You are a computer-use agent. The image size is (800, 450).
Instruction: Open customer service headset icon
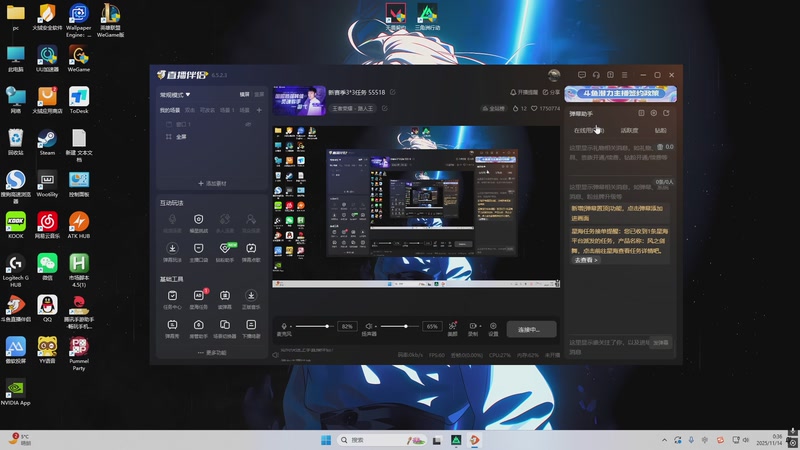[x=596, y=75]
